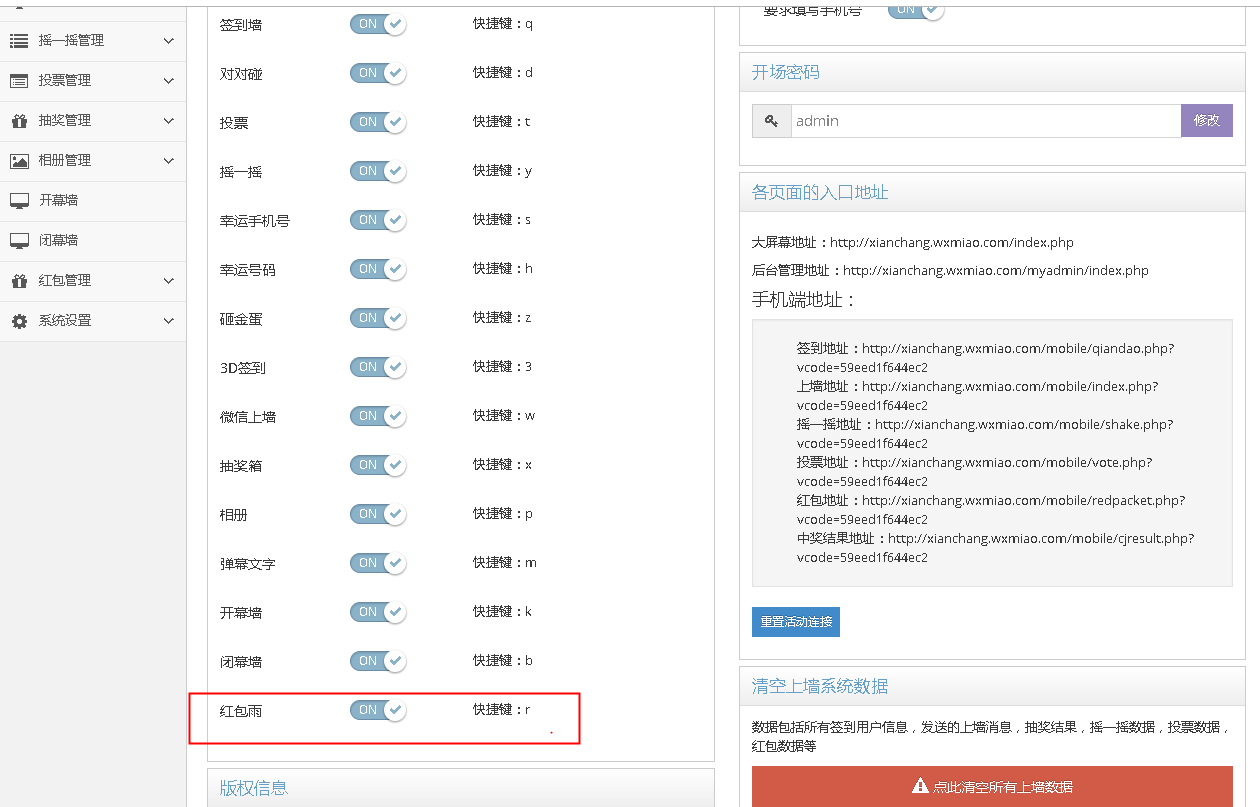This screenshot has height=807, width=1260.
Task: Focus the admin password input field
Action: pyautogui.click(x=985, y=121)
